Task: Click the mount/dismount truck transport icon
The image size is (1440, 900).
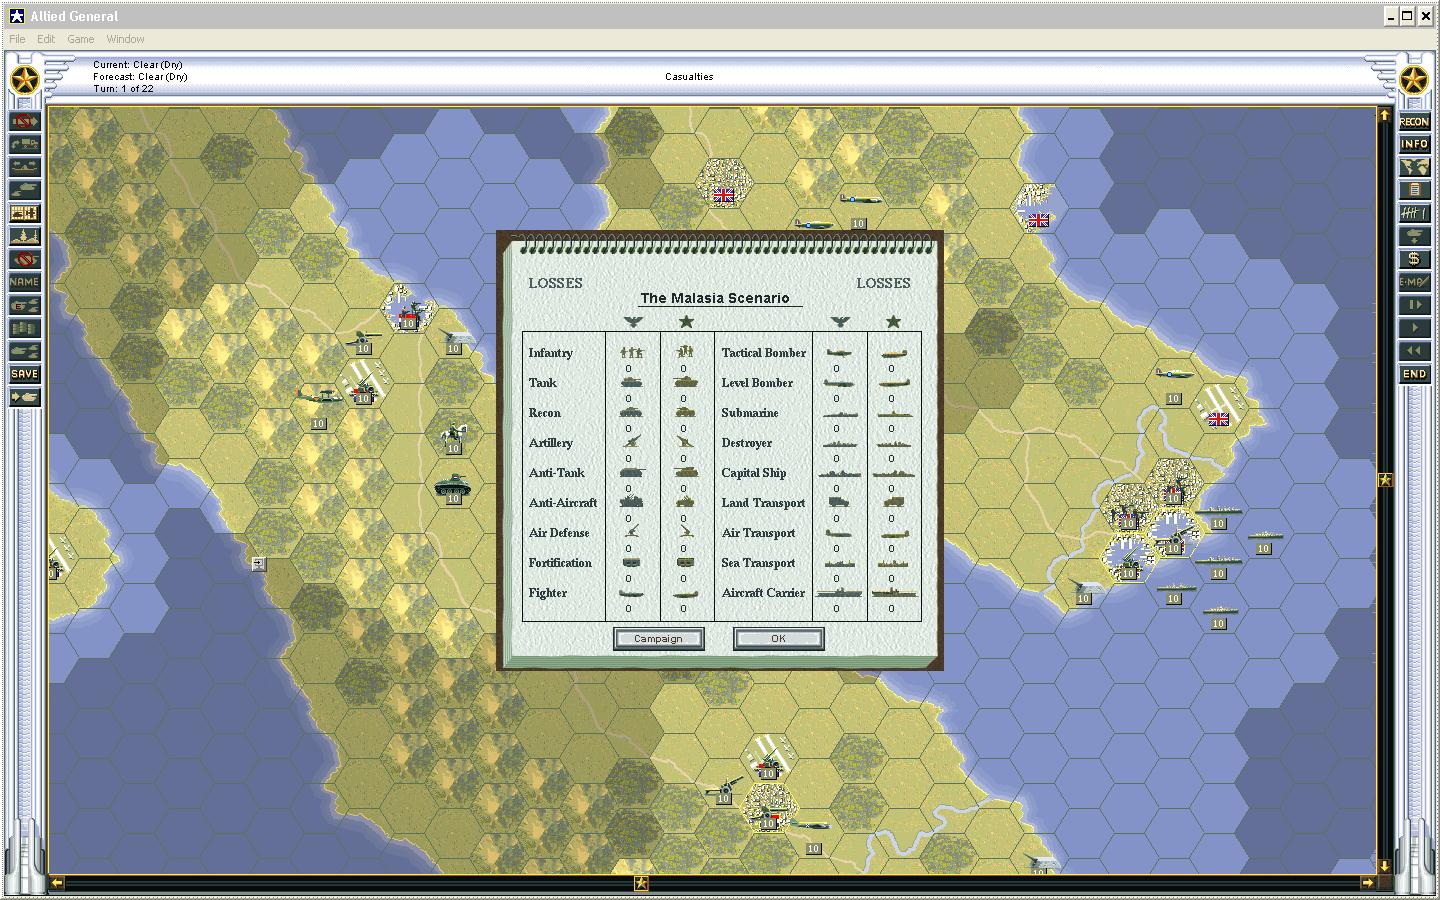Action: click(x=25, y=145)
